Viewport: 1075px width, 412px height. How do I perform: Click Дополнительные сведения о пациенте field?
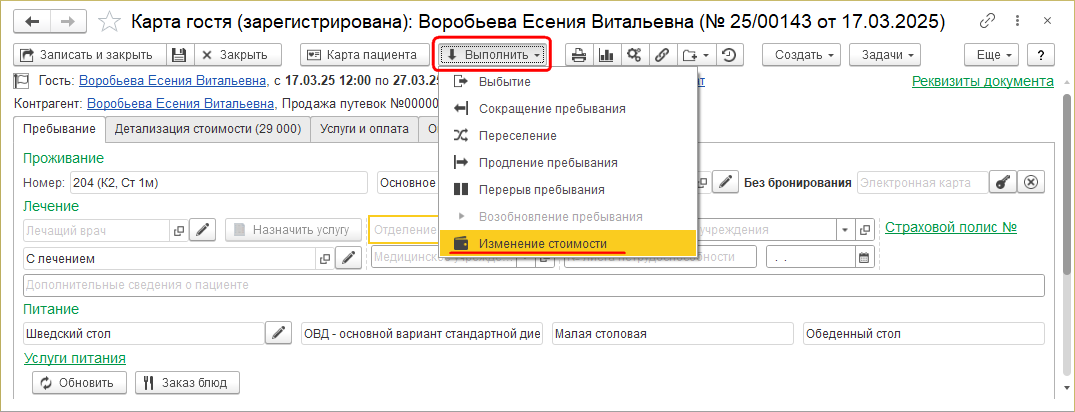(533, 284)
